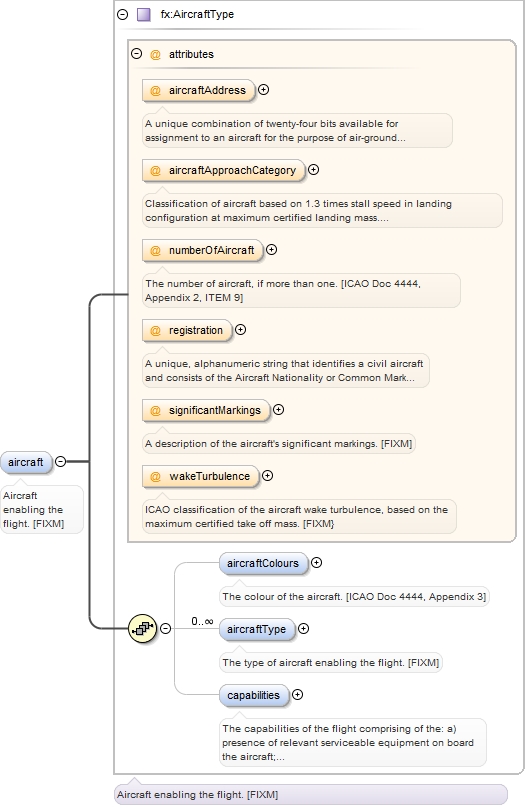This screenshot has height=808, width=526.
Task: Collapse the fx:AircraftType container
Action: pos(123,14)
